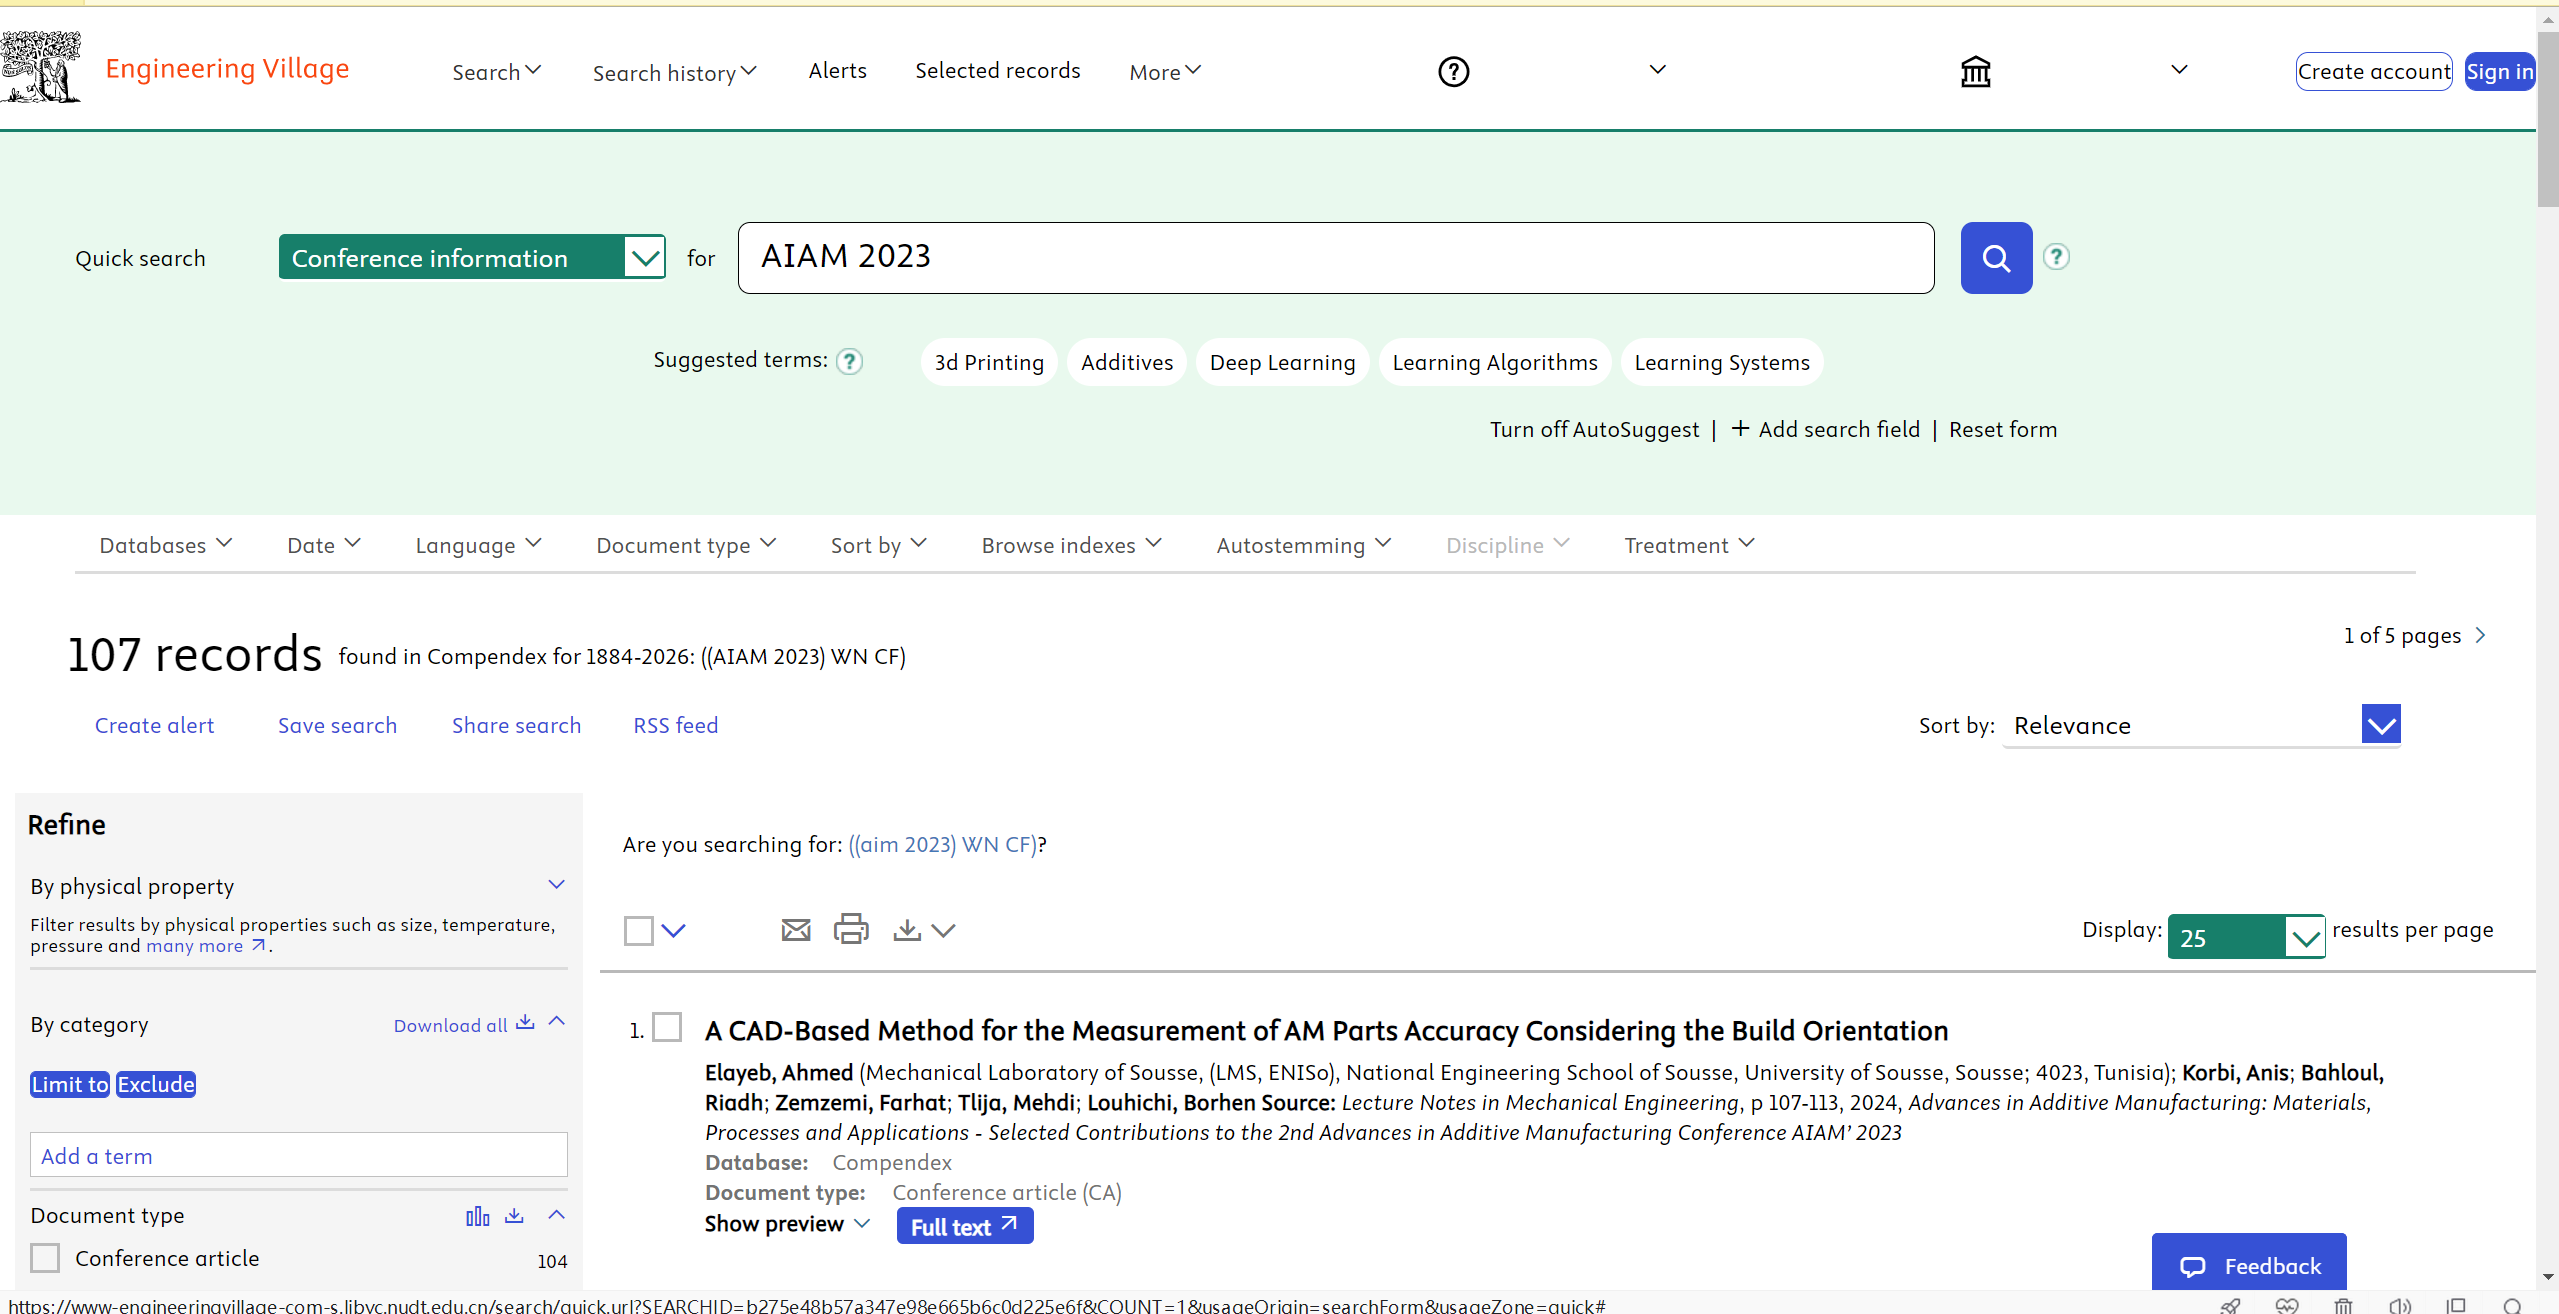This screenshot has width=2559, height=1314.
Task: Click Limit to button in category
Action: point(70,1084)
